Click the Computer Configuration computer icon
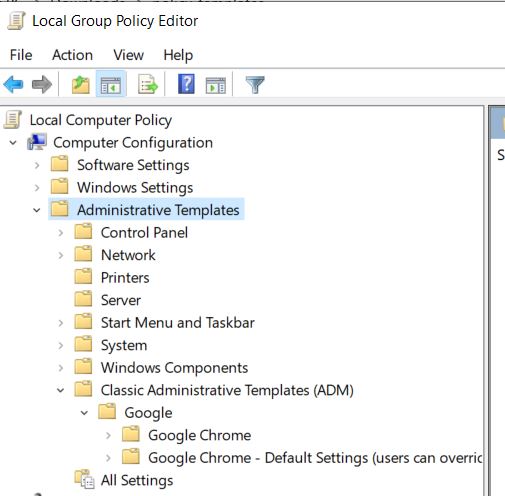 [37, 142]
